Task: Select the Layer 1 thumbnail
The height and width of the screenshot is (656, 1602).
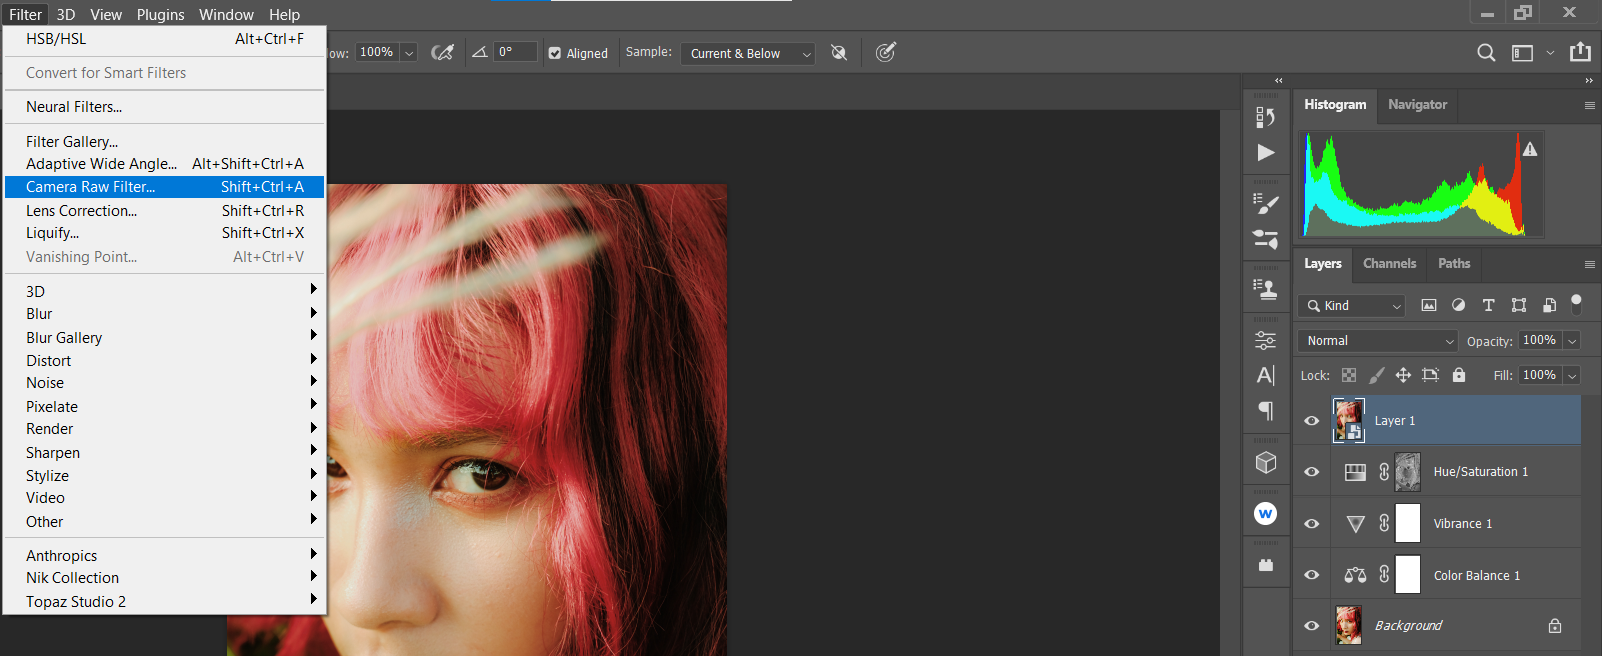Action: pyautogui.click(x=1349, y=420)
